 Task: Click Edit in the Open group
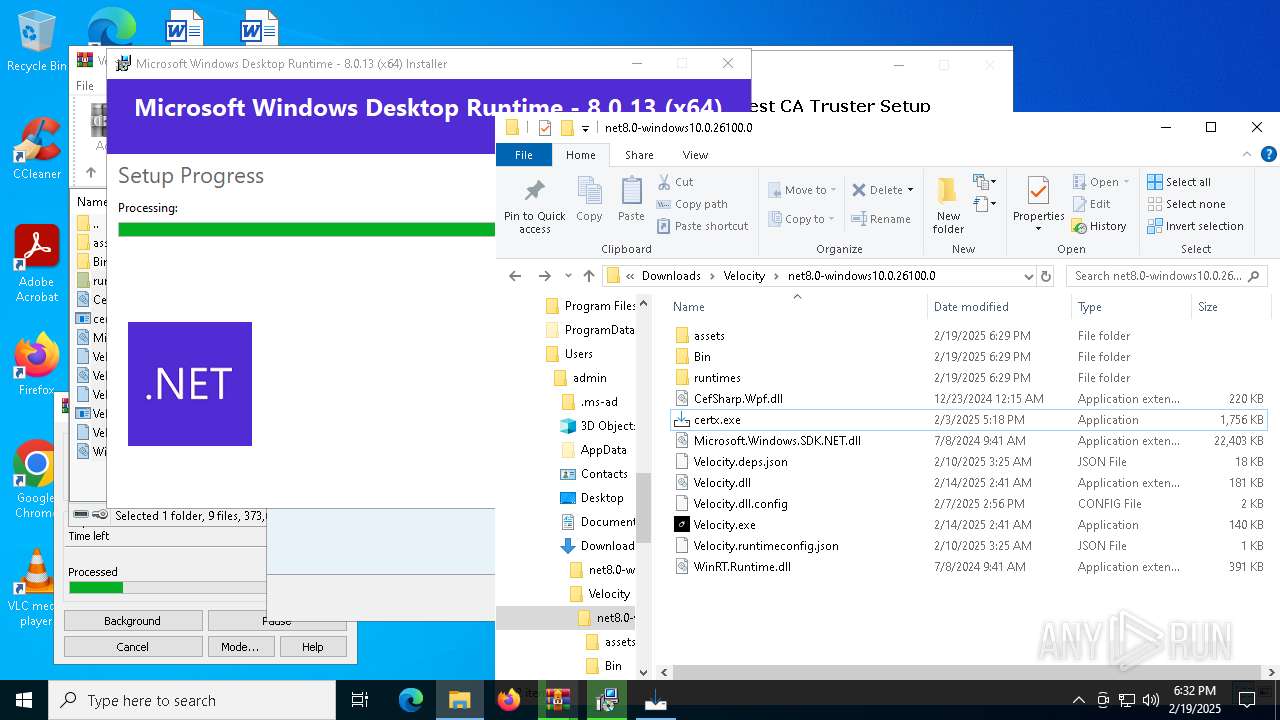tap(1092, 204)
